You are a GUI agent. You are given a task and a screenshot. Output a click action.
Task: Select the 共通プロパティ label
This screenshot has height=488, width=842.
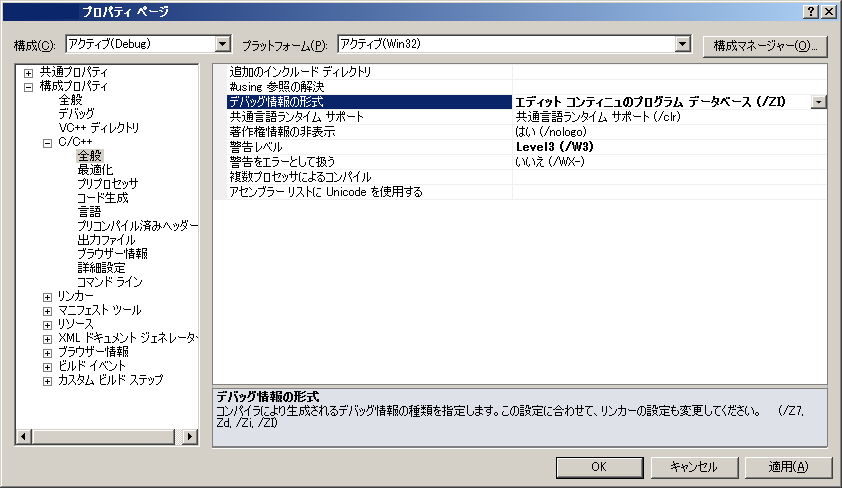click(x=74, y=72)
